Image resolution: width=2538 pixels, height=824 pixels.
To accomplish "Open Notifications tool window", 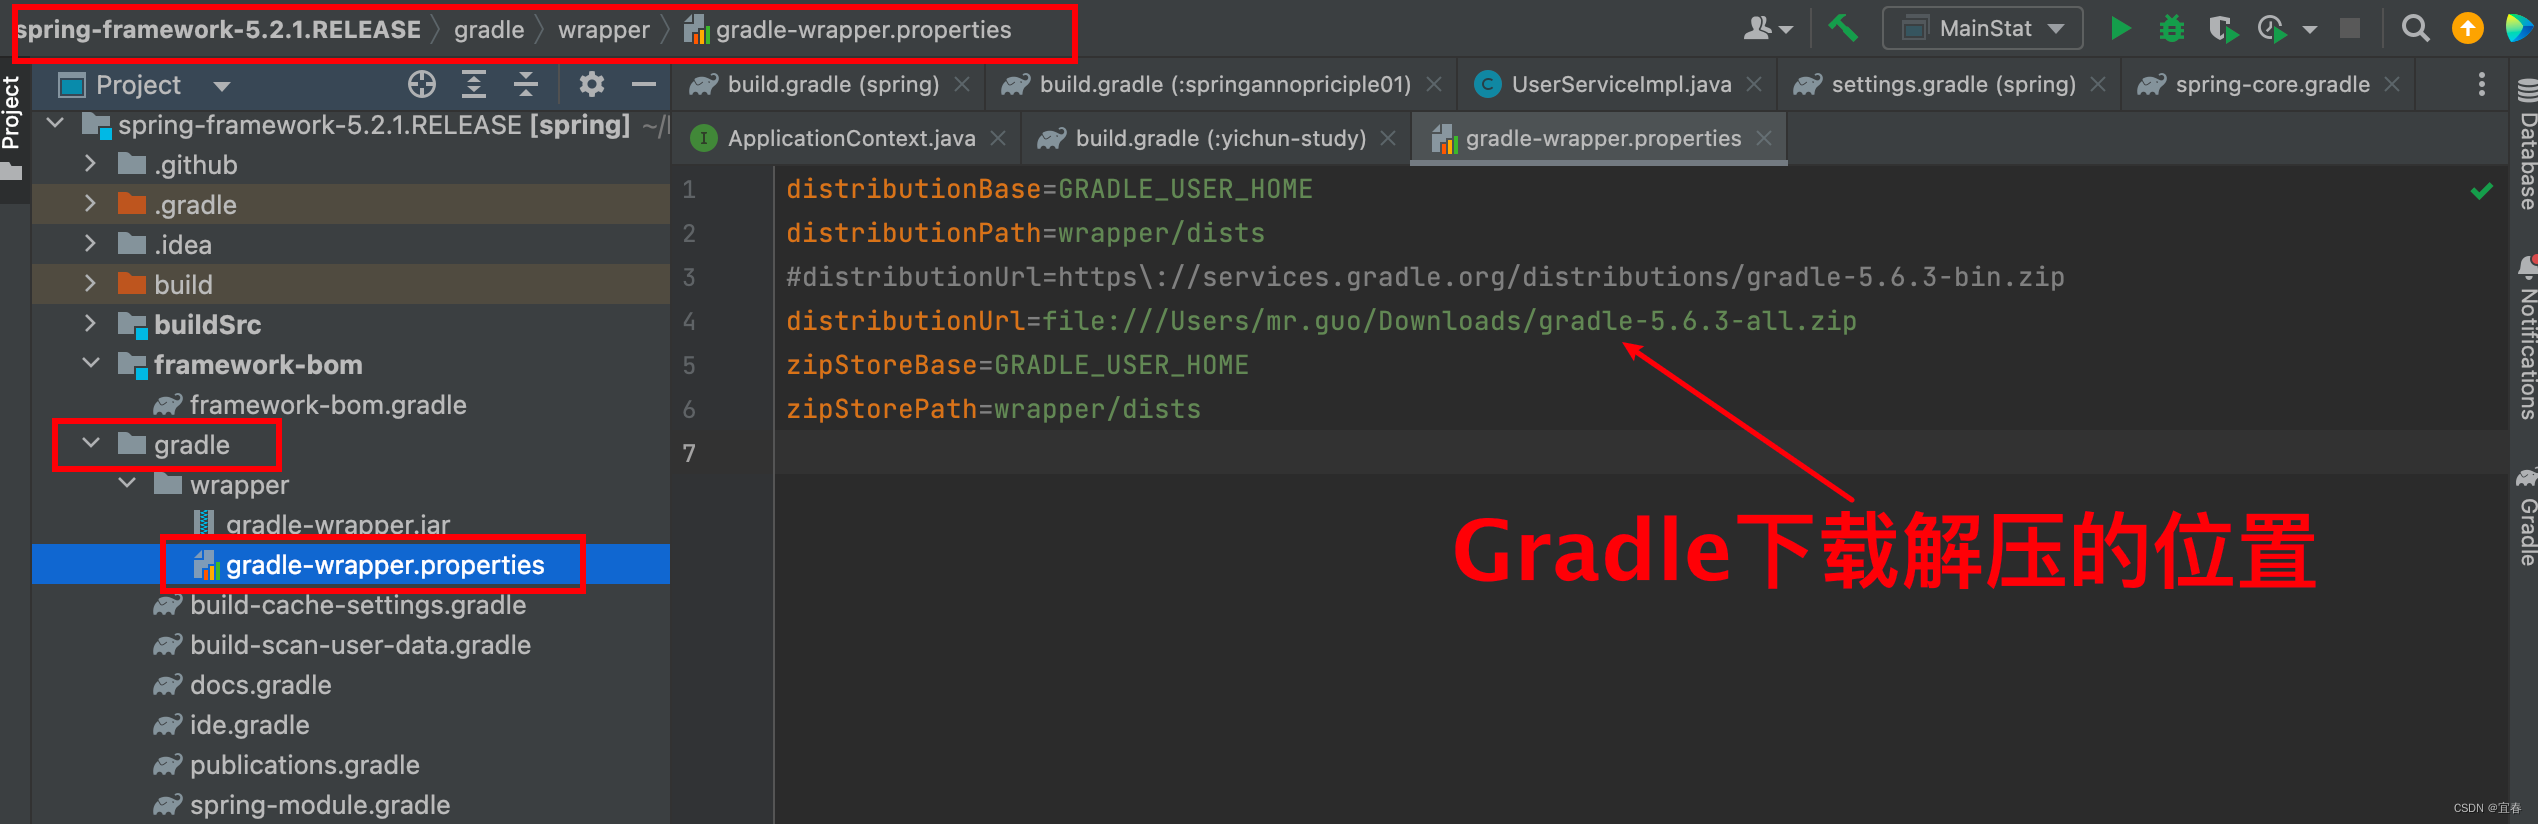I will [2527, 338].
